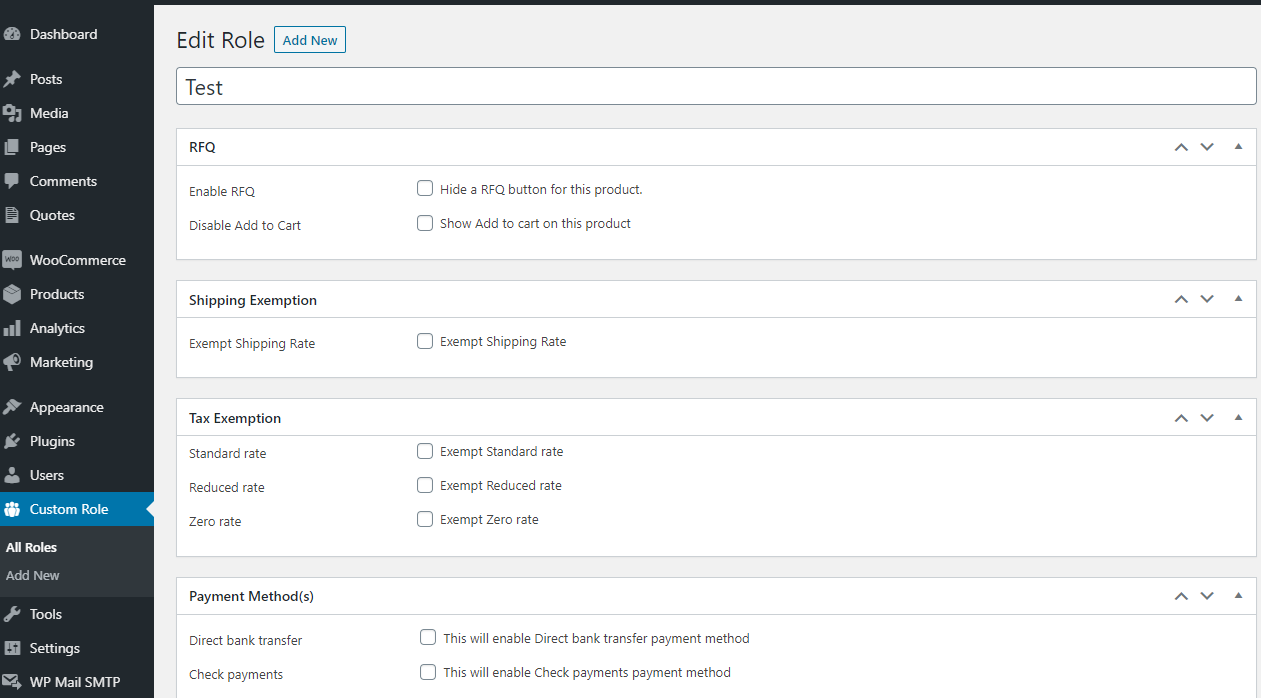
Task: Collapse the RFQ panel with triangle toggle
Action: coord(1238,147)
